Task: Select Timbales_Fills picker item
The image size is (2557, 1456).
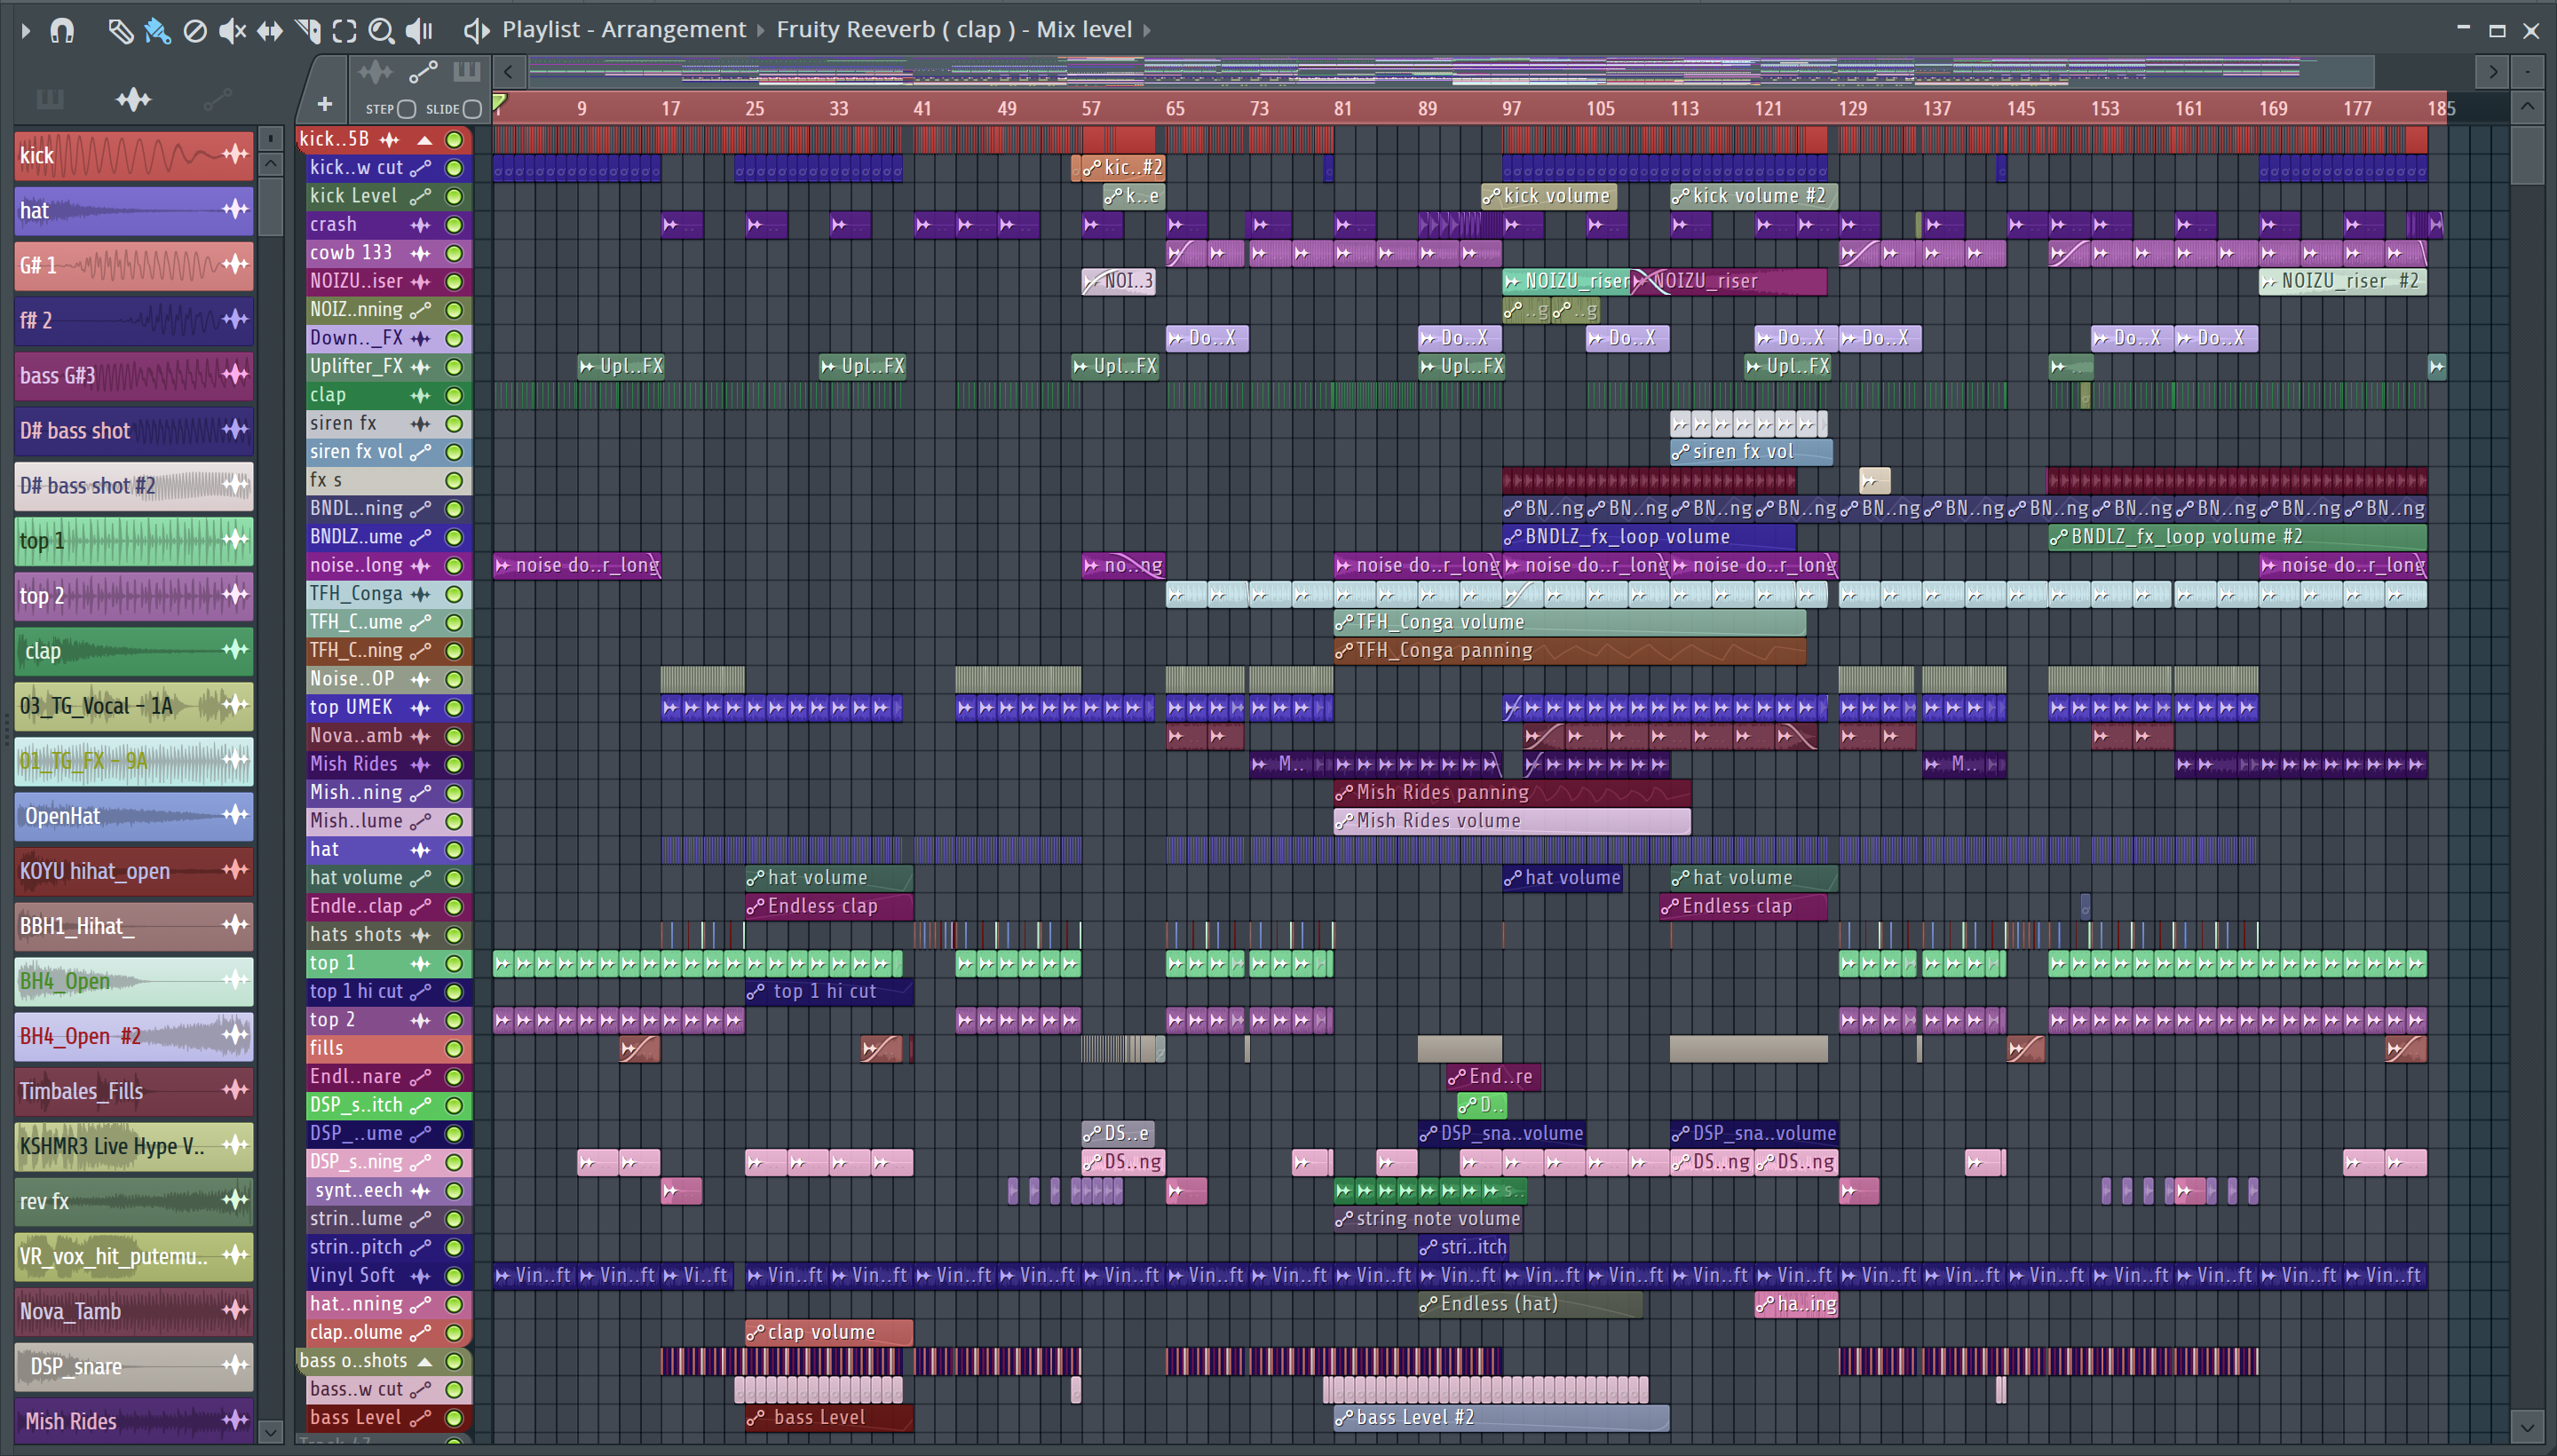Action: point(133,1091)
